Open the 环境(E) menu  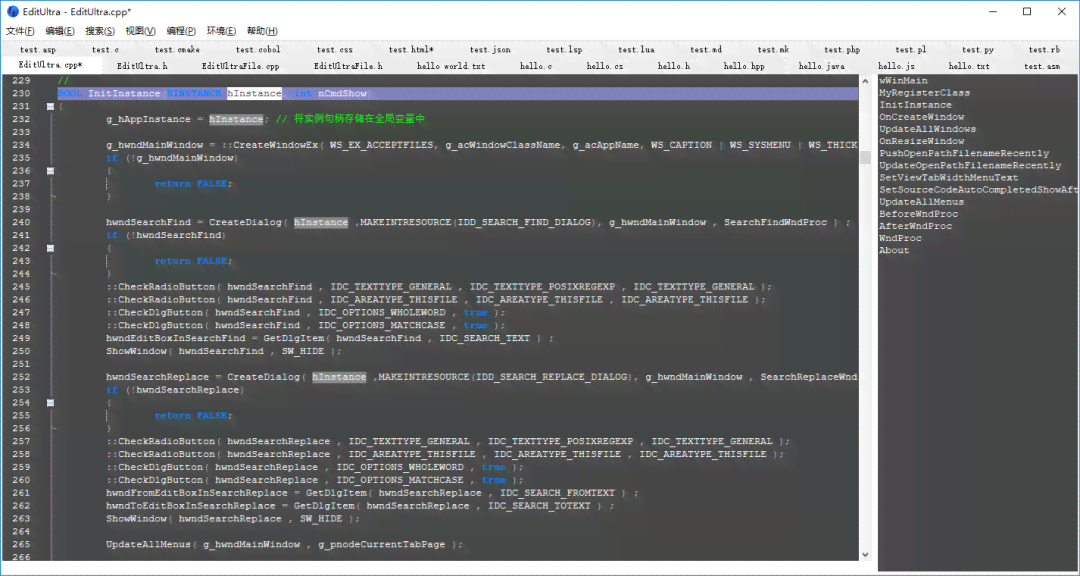point(221,31)
